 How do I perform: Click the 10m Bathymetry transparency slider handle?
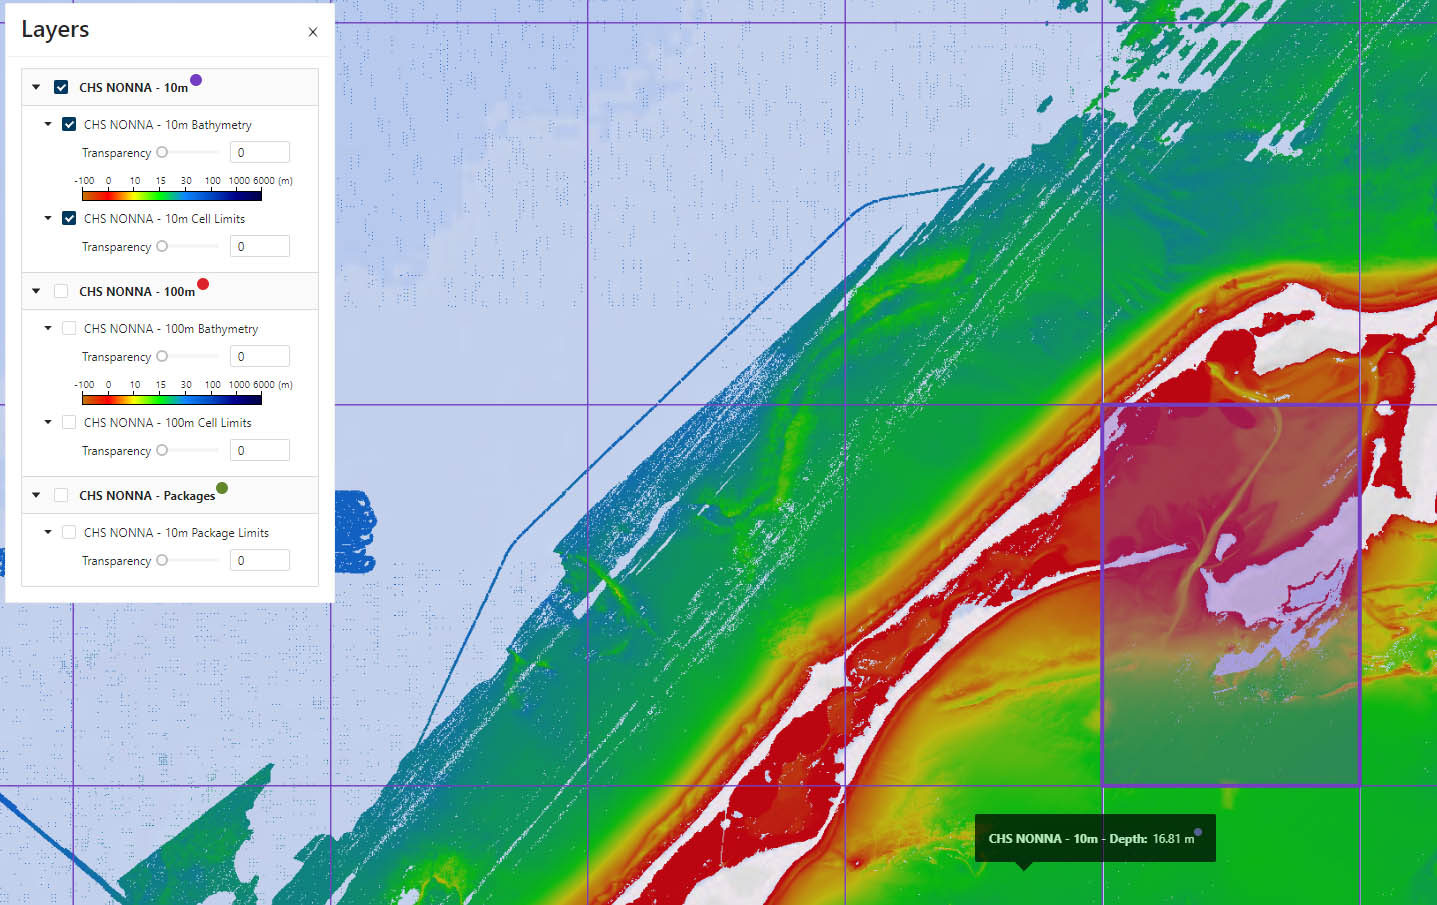click(x=162, y=152)
